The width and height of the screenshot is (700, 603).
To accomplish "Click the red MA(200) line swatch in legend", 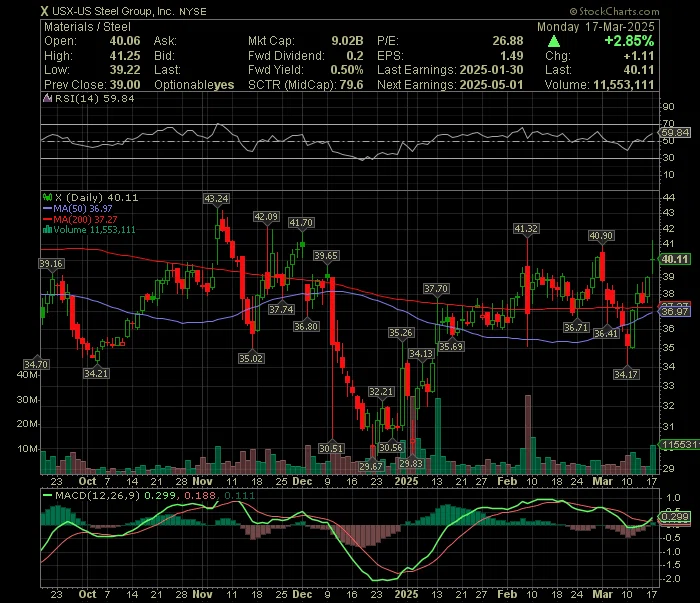I will point(47,220).
